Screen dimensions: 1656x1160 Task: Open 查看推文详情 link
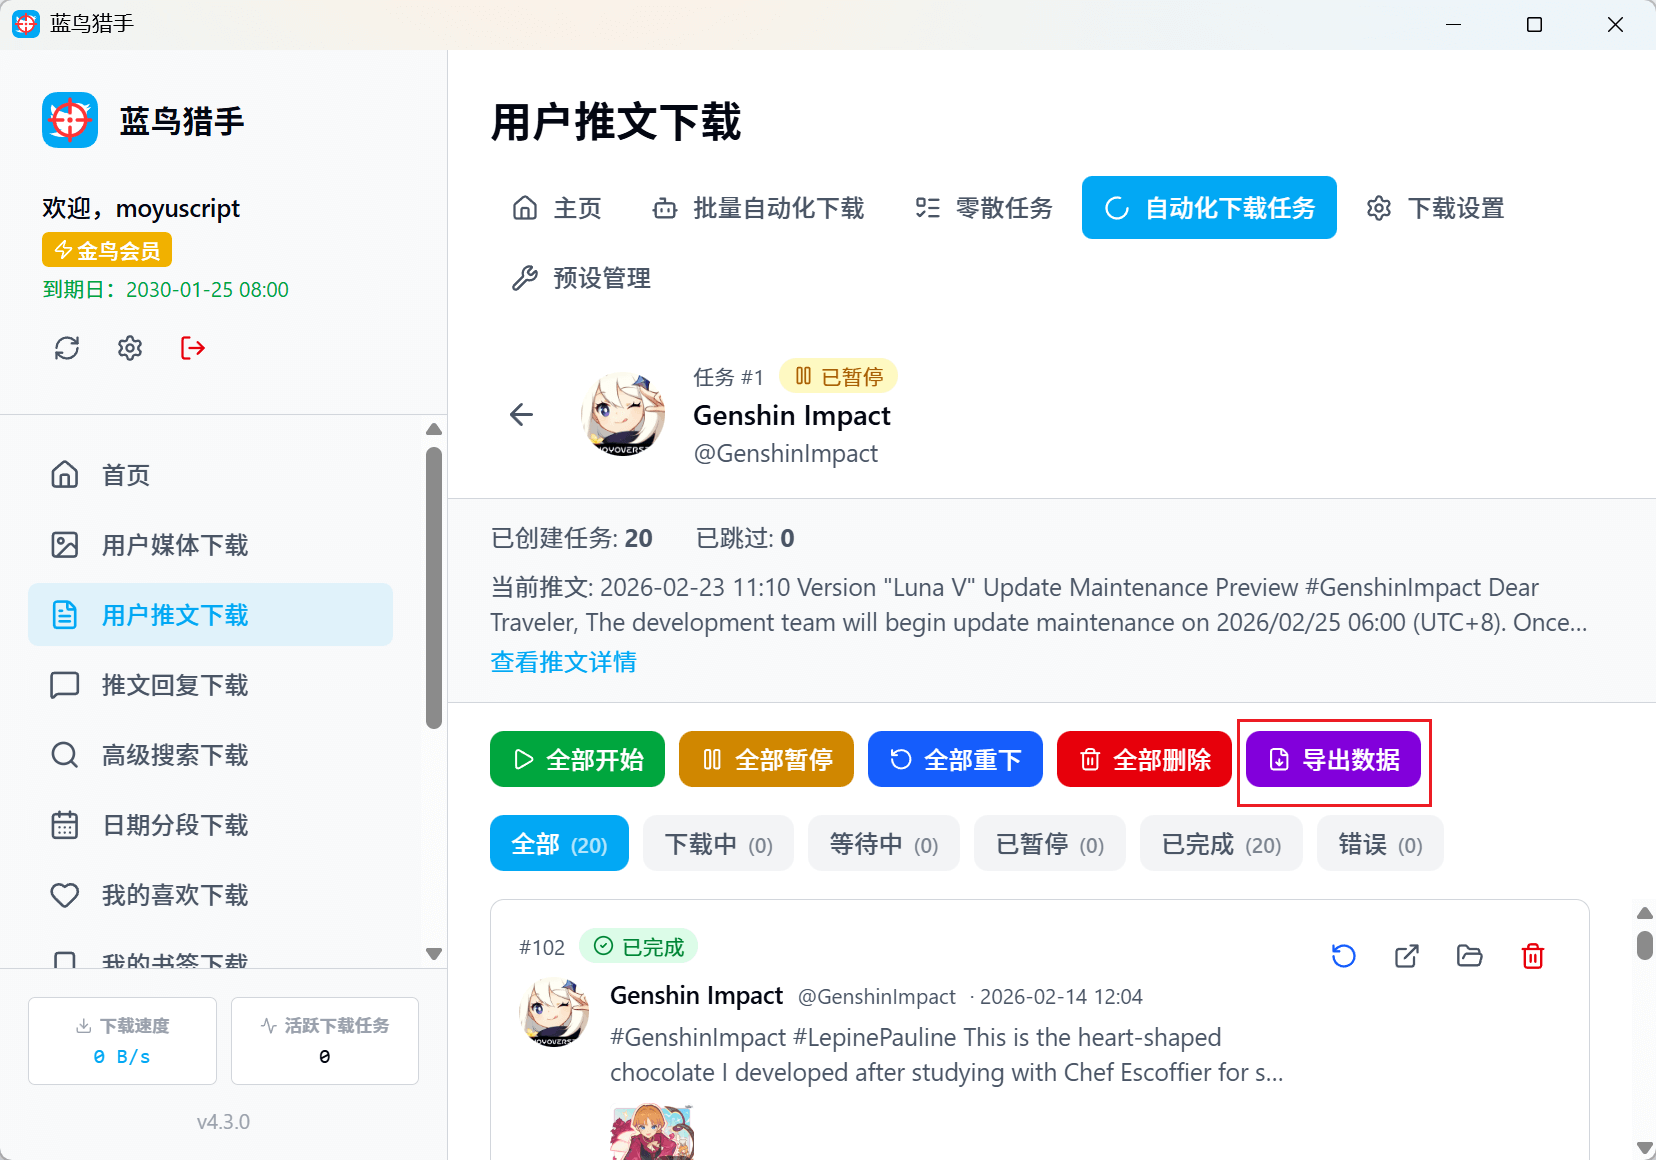point(563,662)
